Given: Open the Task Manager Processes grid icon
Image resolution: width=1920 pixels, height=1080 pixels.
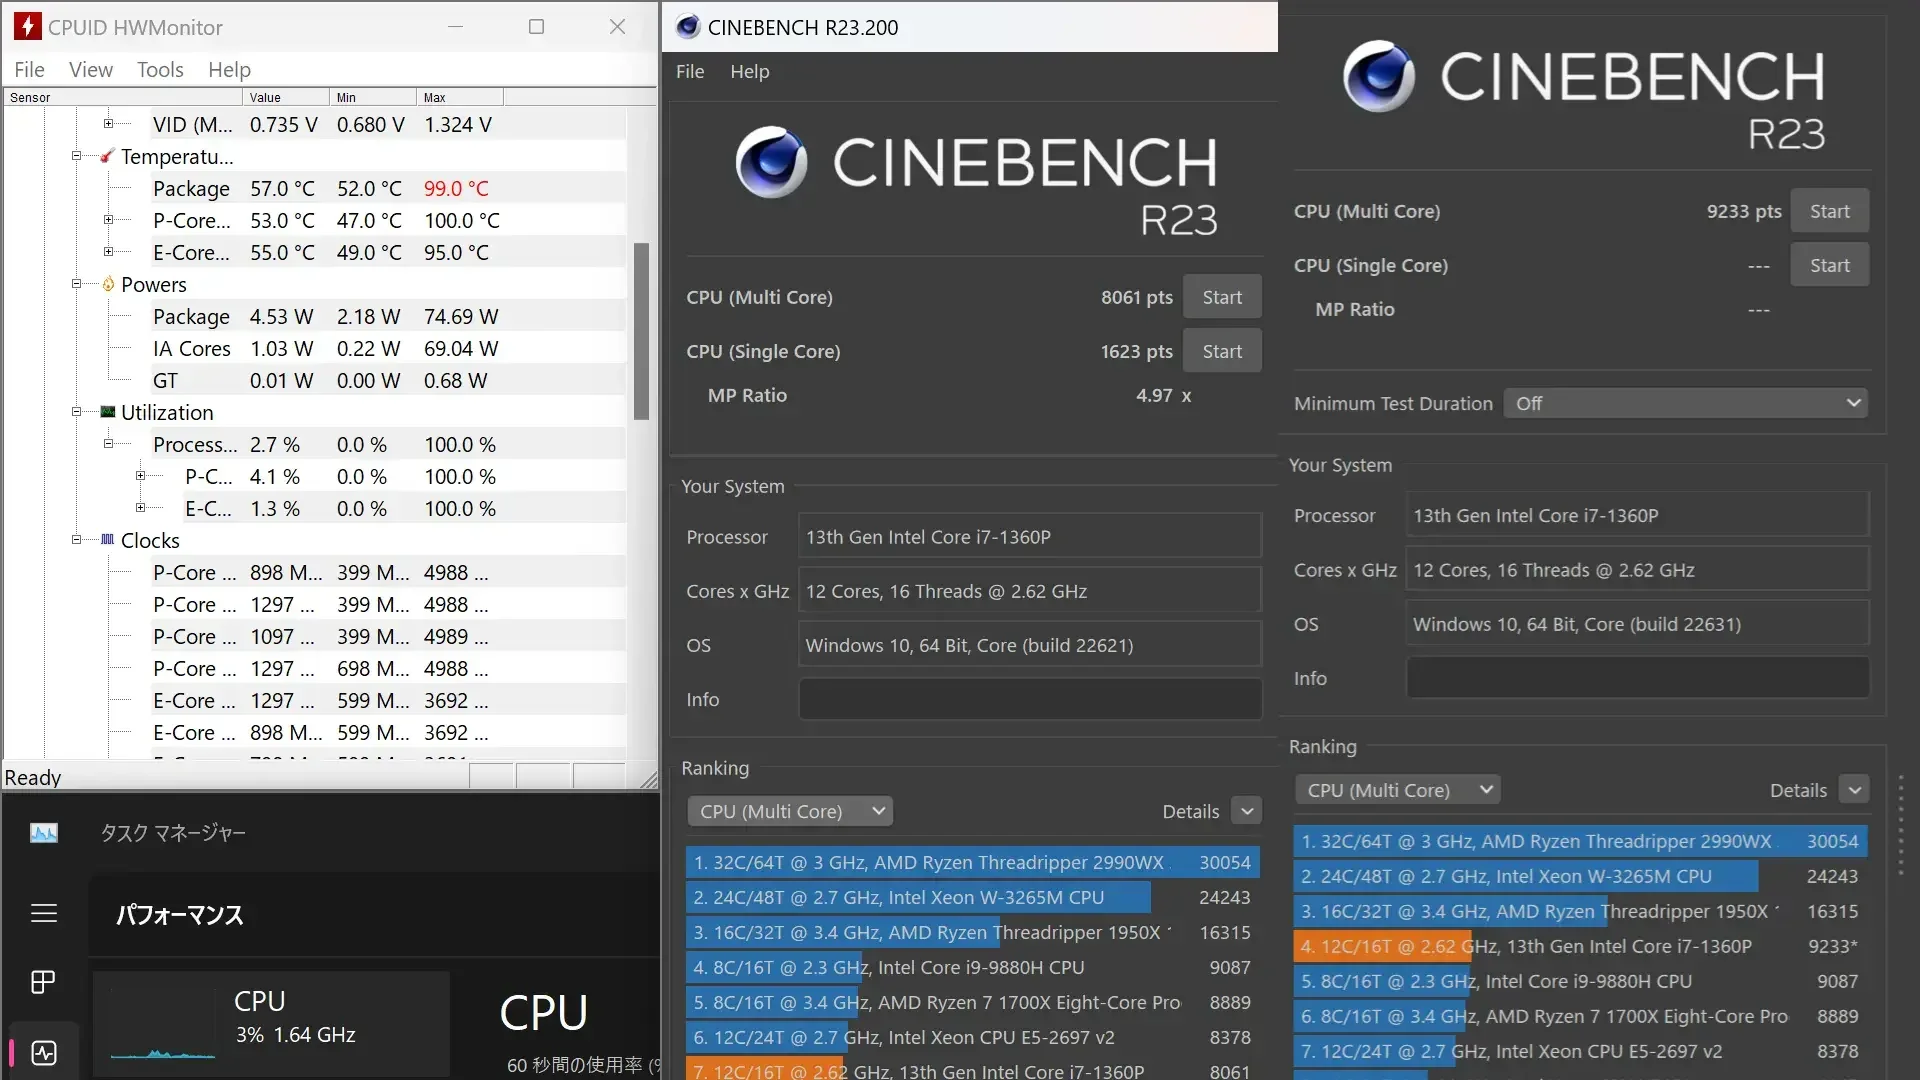Looking at the screenshot, I should [43, 982].
